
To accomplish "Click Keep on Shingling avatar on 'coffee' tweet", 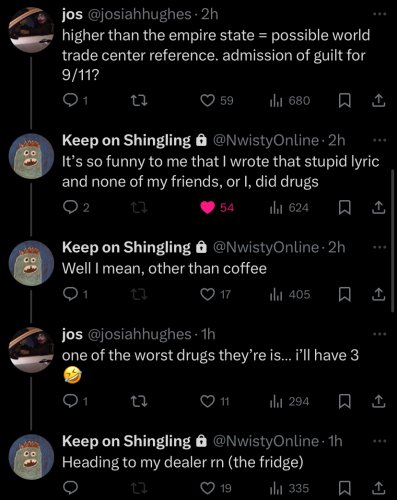I will coord(31,263).
